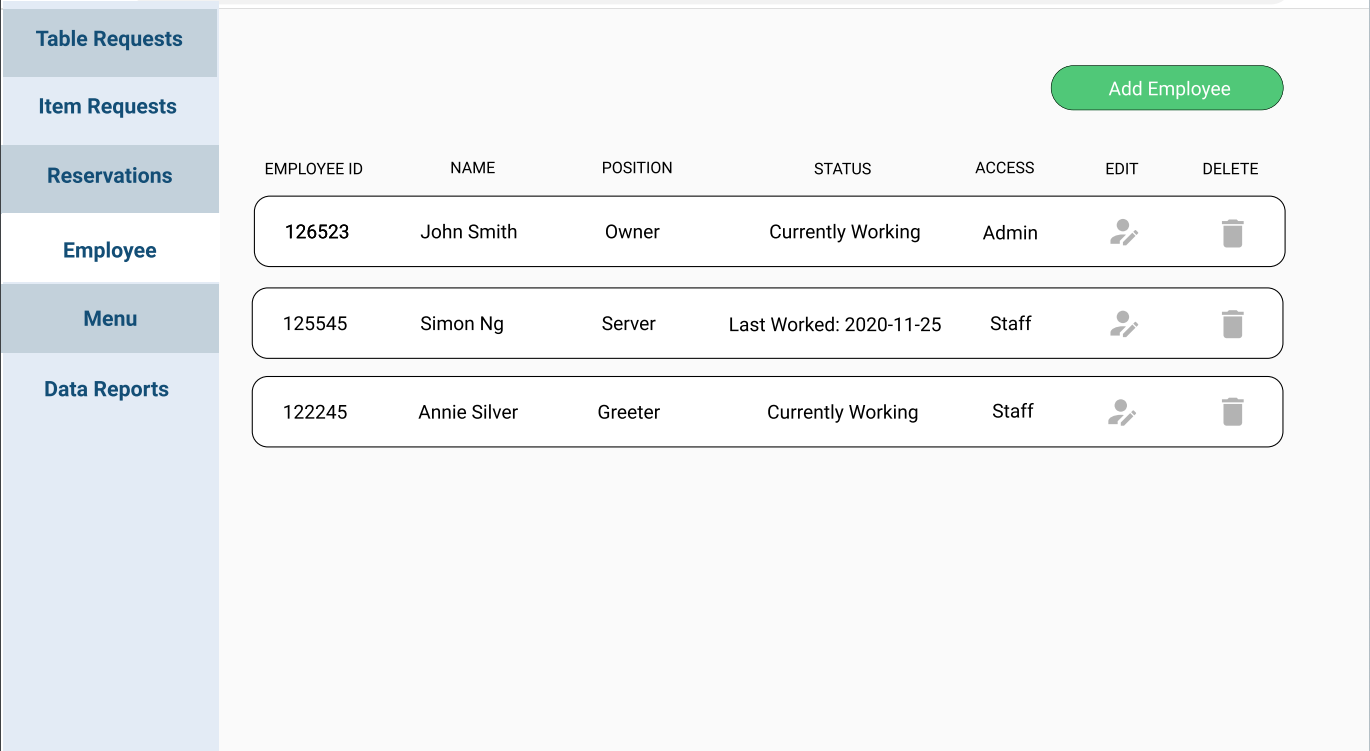
Task: Click the trash icon for Simon Ng
Action: point(1233,324)
